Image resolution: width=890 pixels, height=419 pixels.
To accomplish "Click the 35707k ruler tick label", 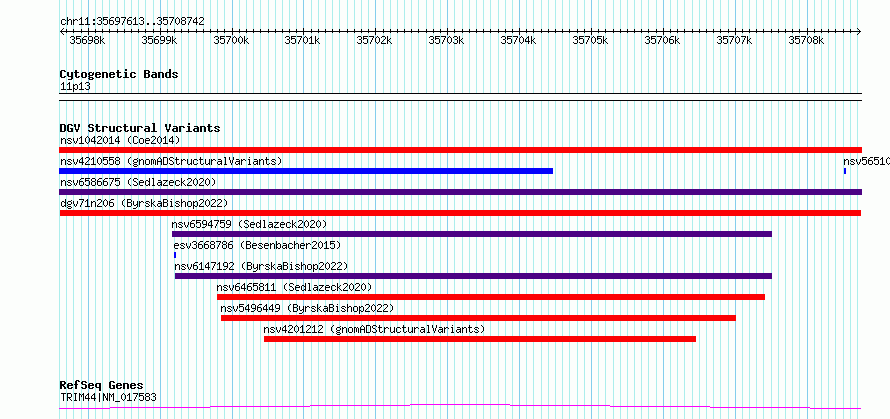I will (x=736, y=40).
